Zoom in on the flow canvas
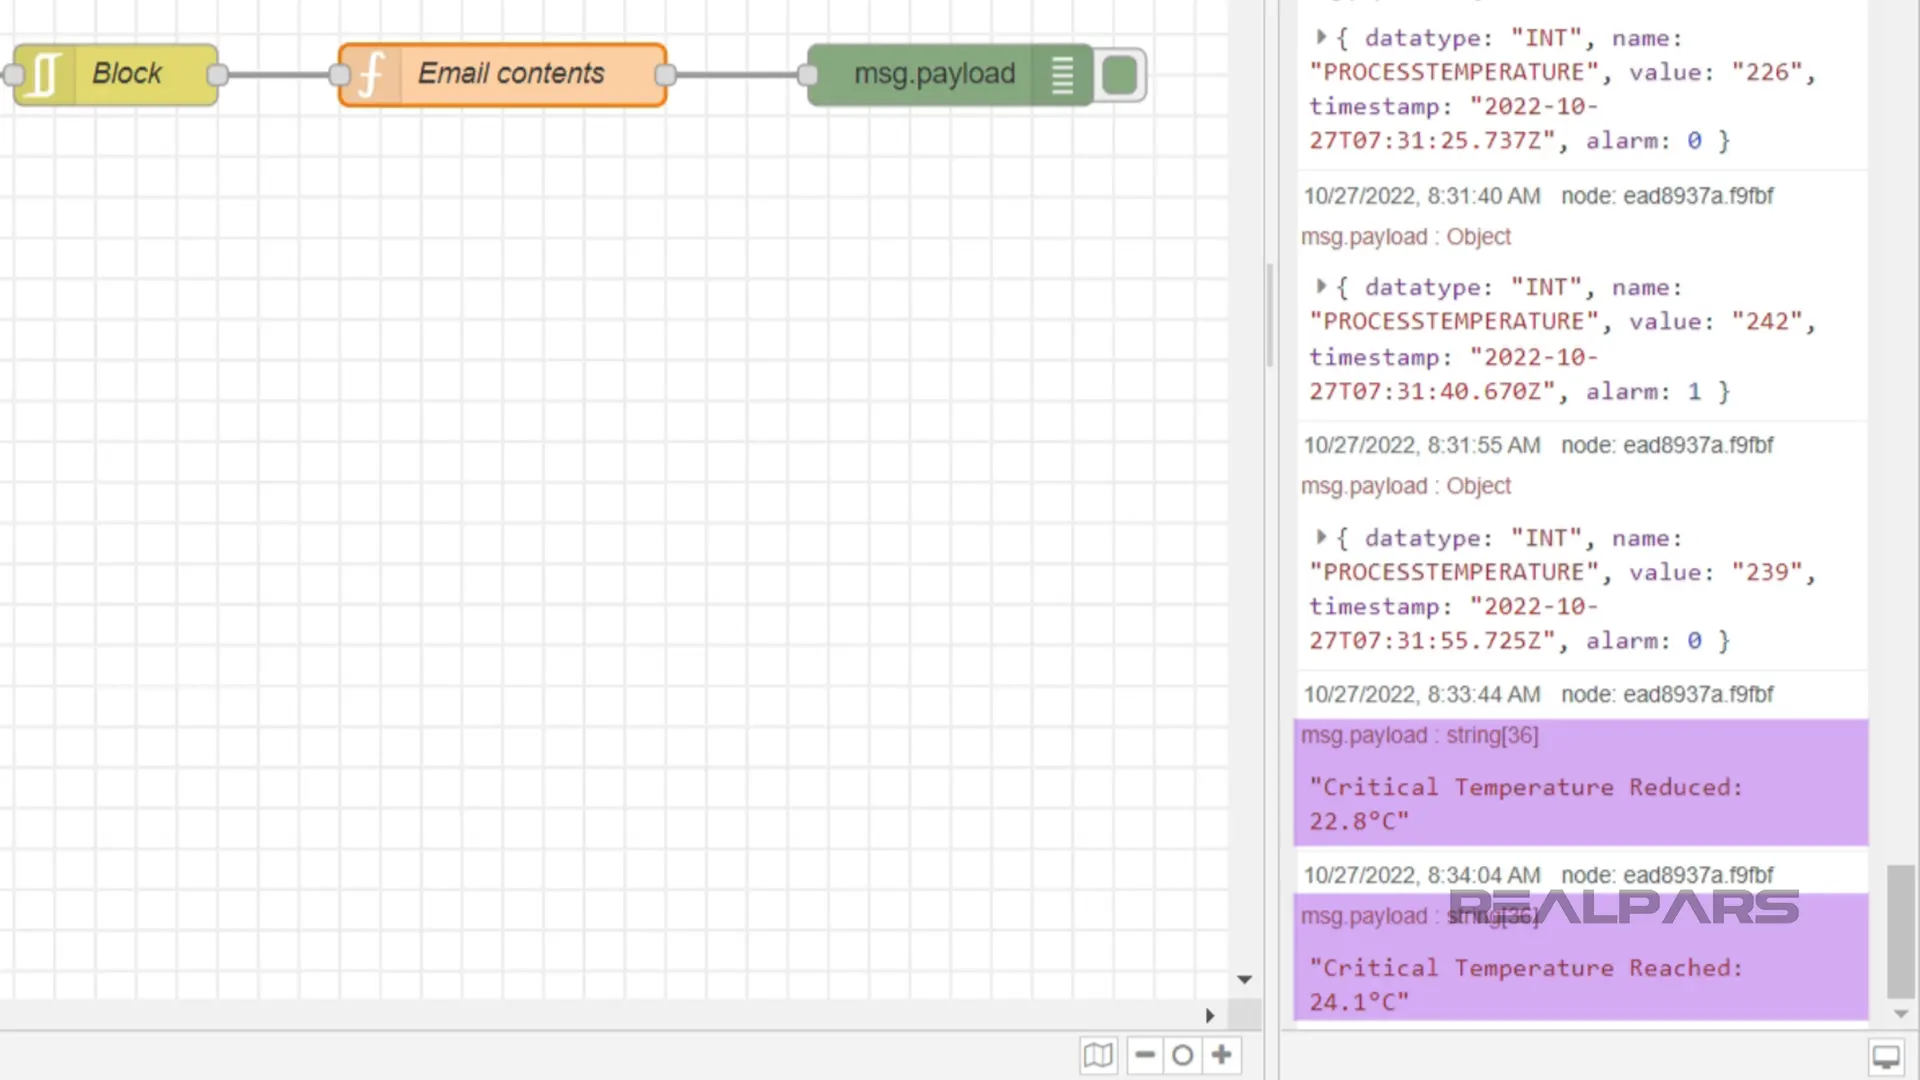1920x1080 pixels. (x=1221, y=1055)
